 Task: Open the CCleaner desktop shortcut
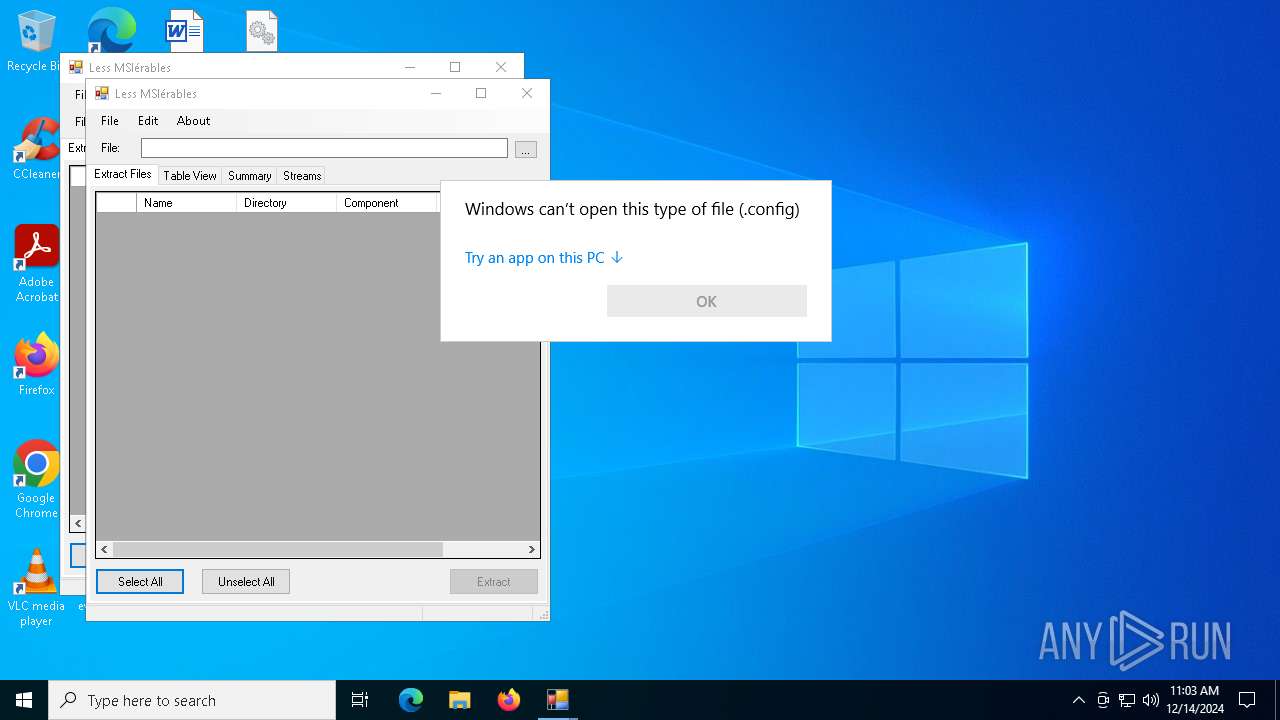coord(36,148)
